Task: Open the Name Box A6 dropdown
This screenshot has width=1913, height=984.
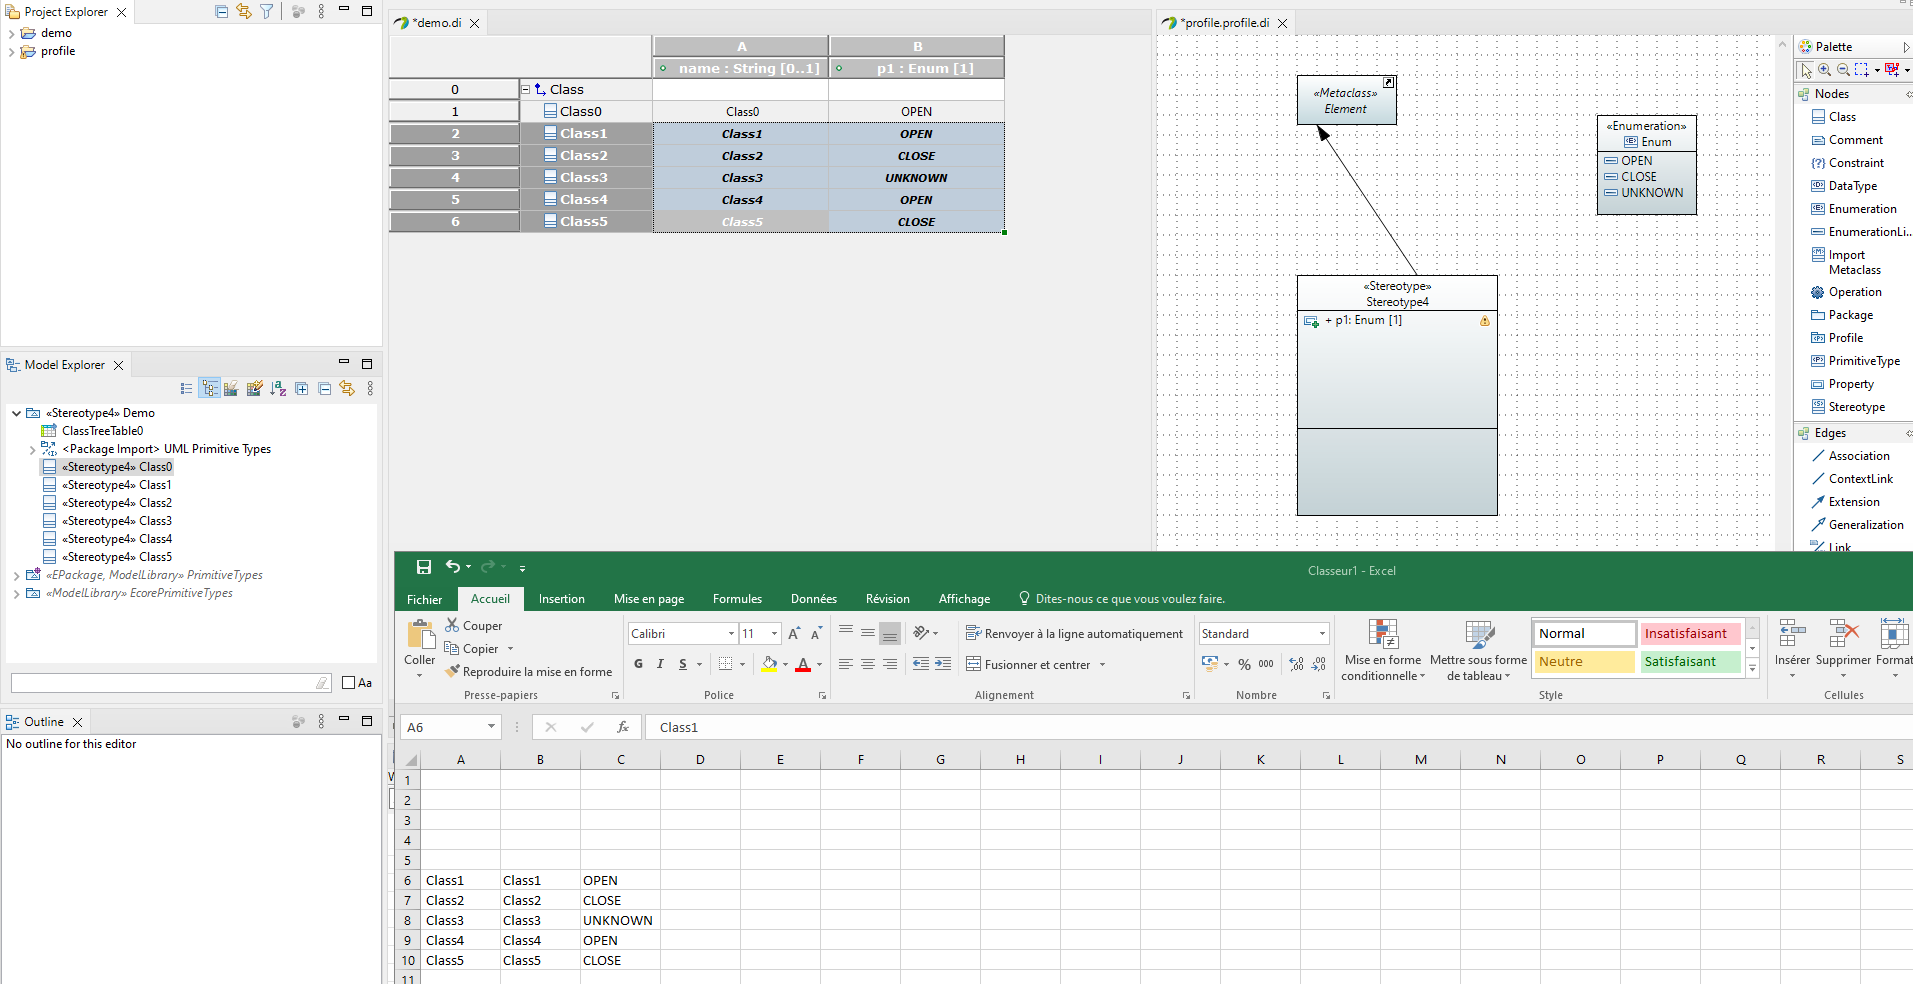Action: coord(491,727)
